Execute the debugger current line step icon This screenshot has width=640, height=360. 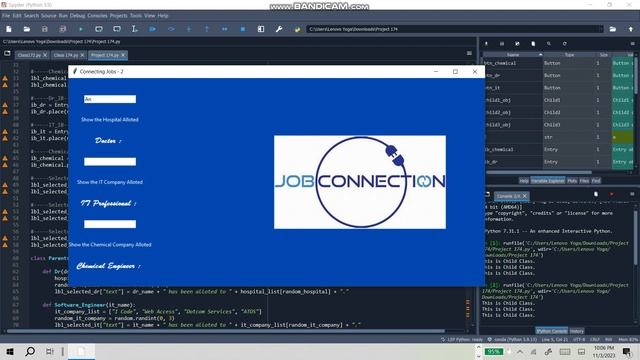pyautogui.click(x=171, y=29)
